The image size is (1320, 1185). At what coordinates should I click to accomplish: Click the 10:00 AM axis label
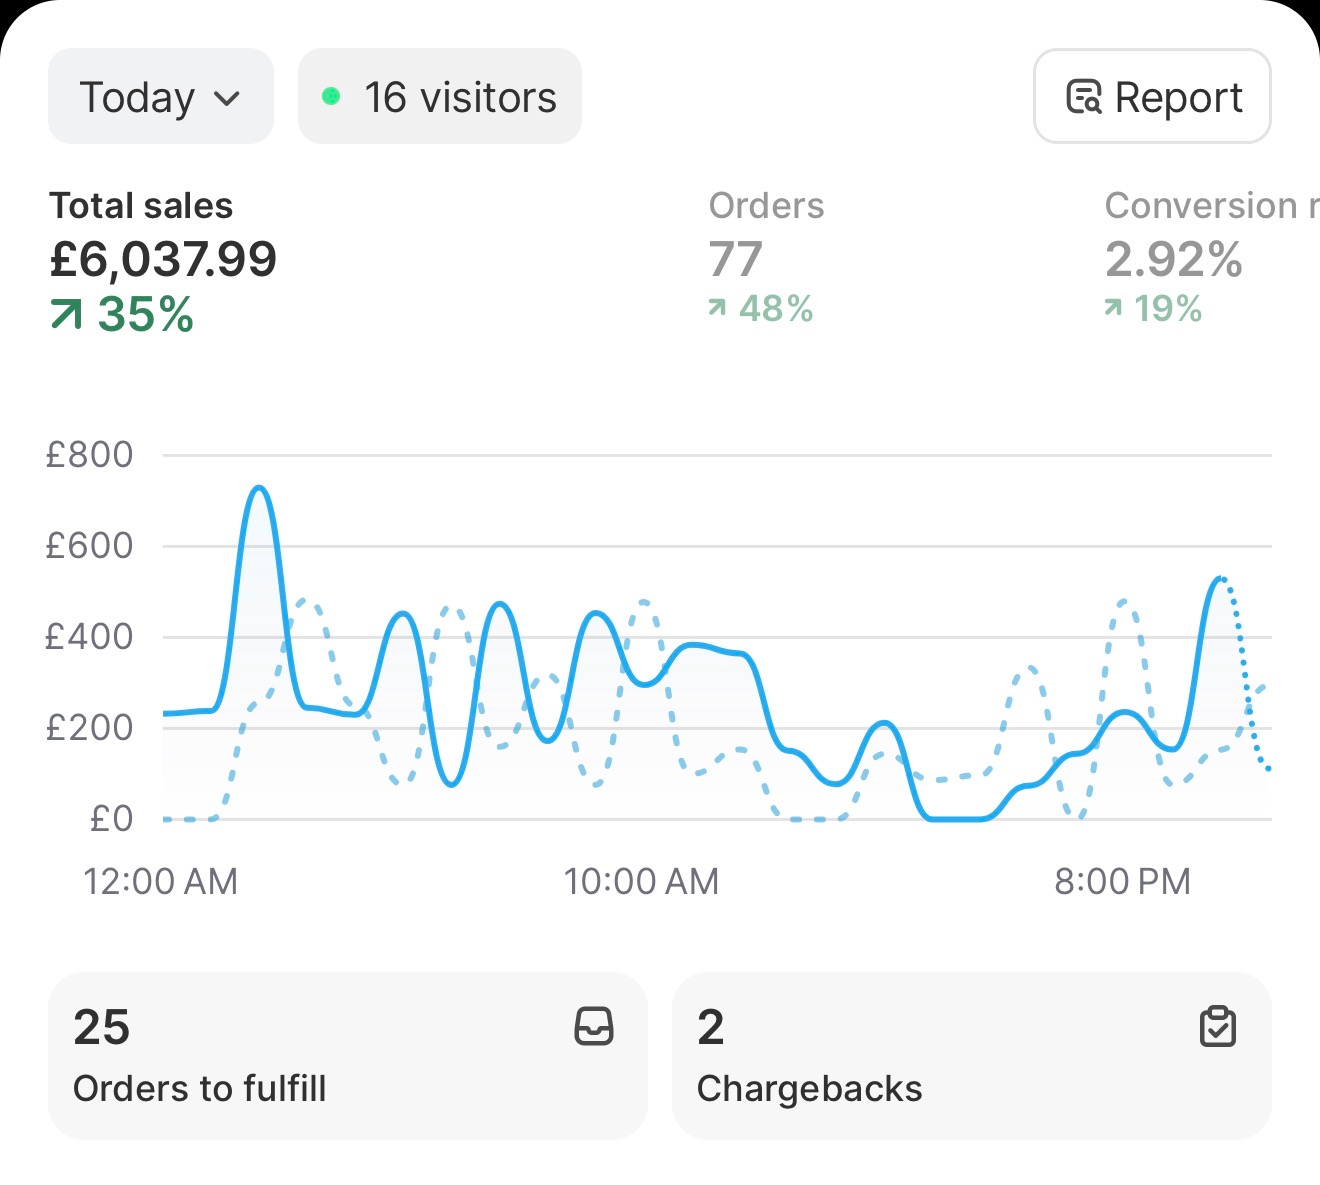point(641,882)
